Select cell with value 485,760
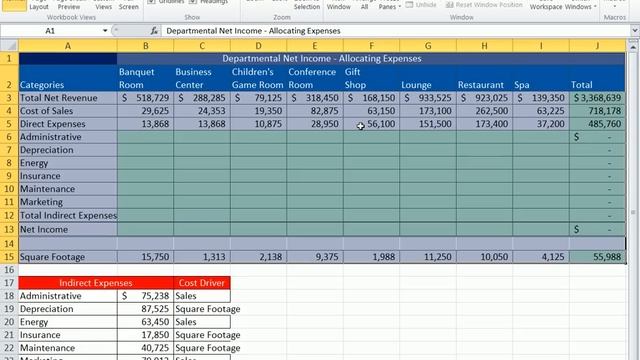The image size is (640, 360). pos(597,124)
